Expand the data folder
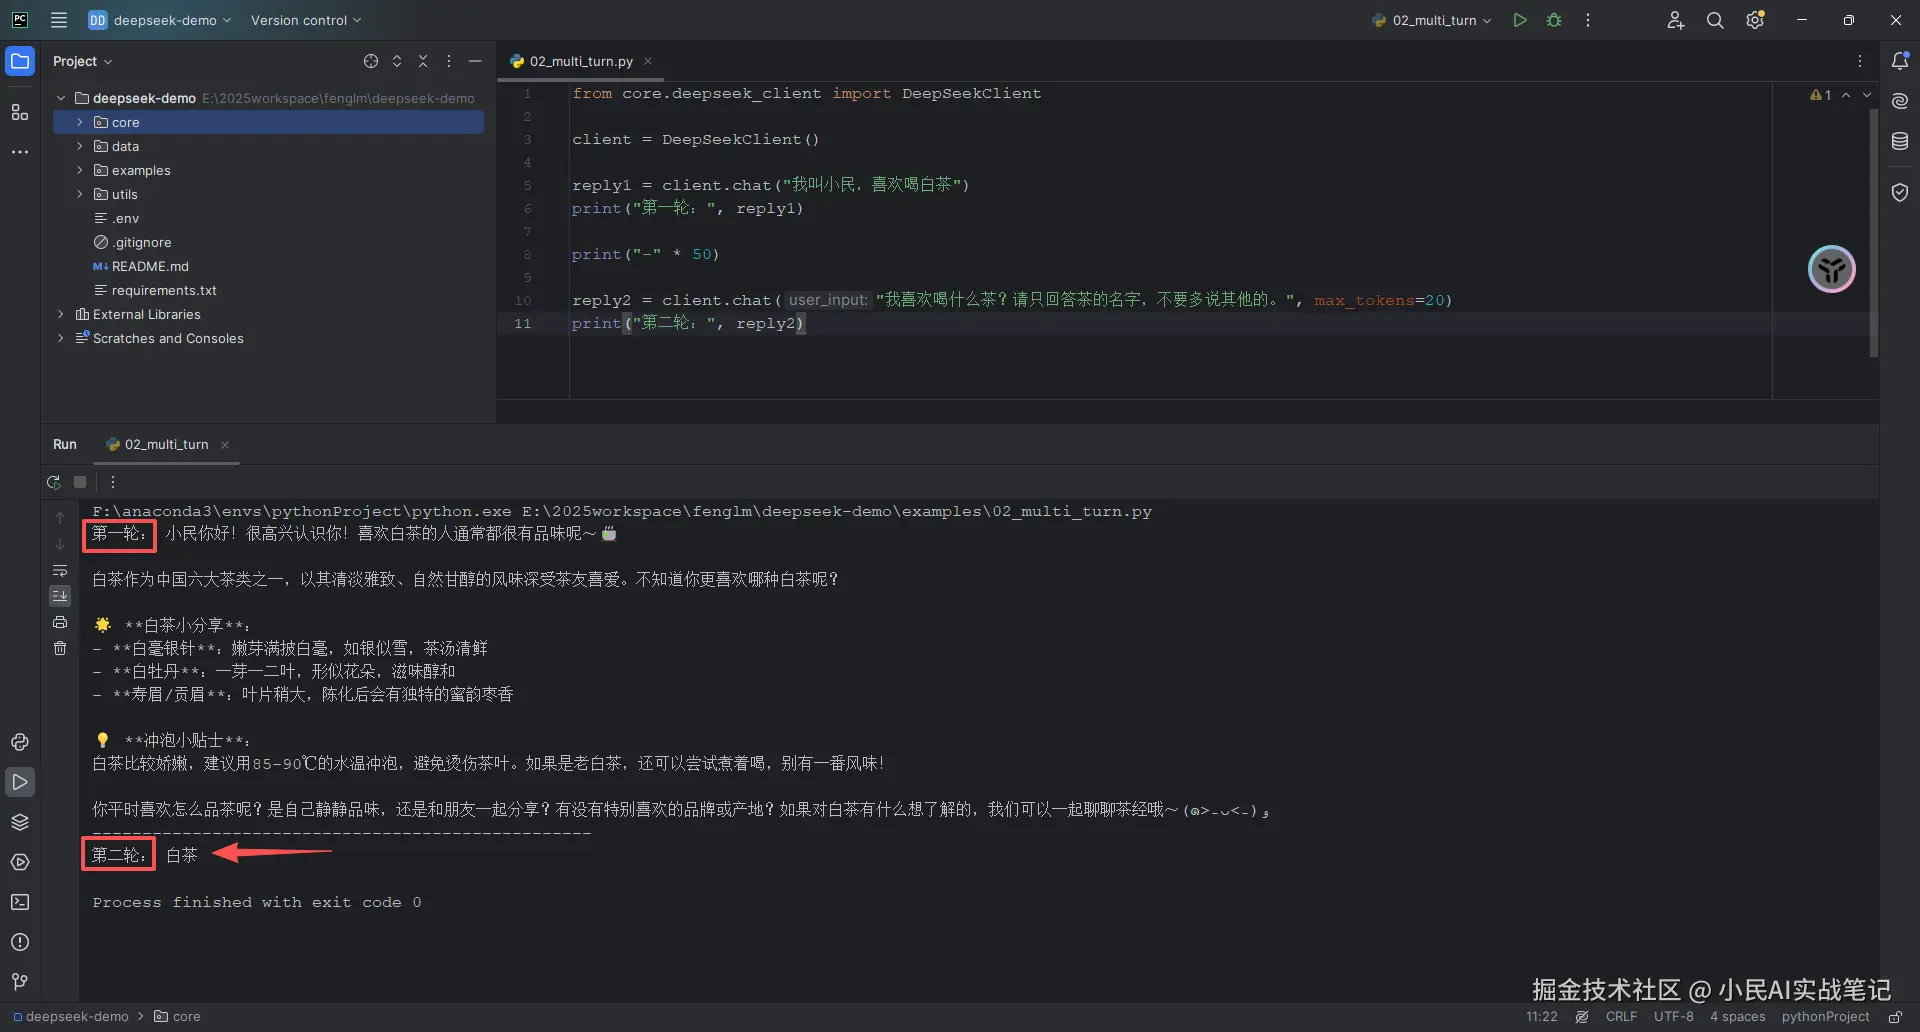The height and width of the screenshot is (1032, 1920). click(80, 146)
